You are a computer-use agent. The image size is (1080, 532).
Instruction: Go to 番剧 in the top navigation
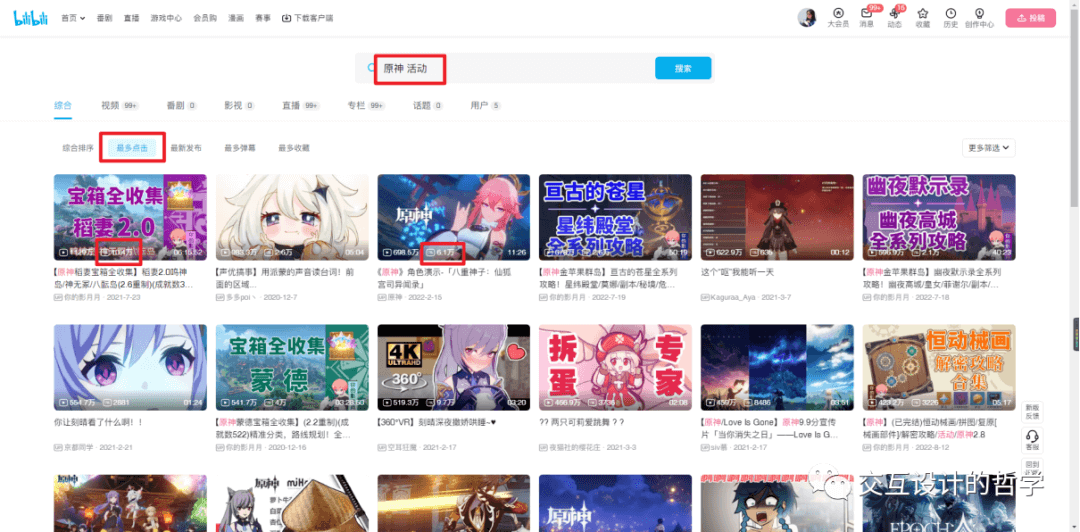click(x=105, y=19)
